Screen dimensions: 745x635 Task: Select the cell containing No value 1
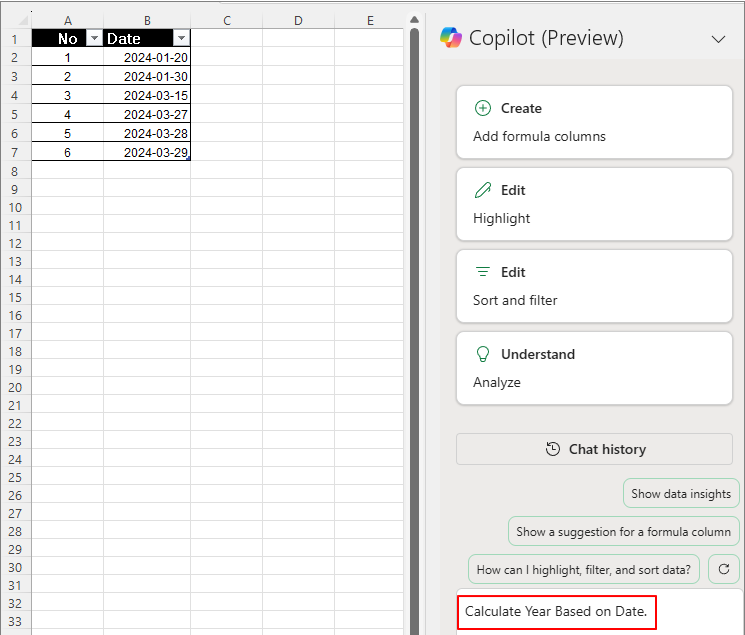tap(67, 57)
